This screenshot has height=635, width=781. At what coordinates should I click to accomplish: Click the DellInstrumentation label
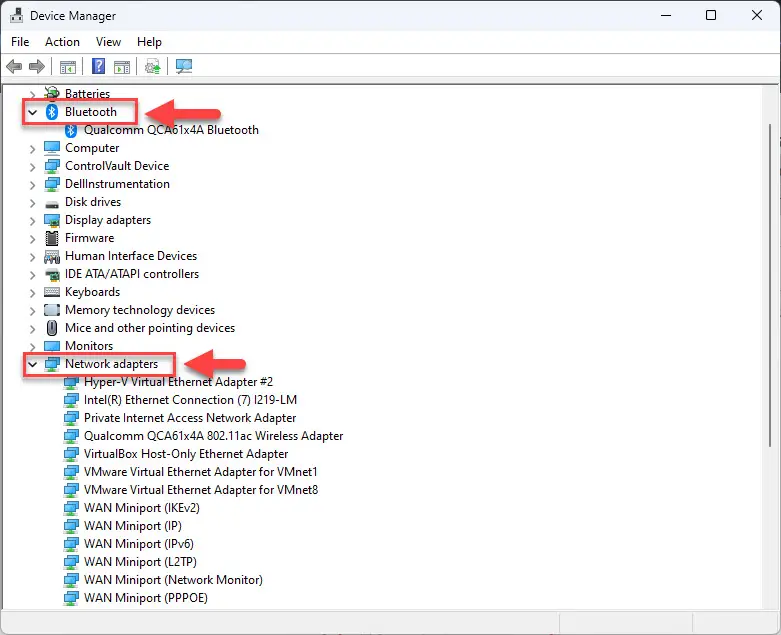coord(118,184)
